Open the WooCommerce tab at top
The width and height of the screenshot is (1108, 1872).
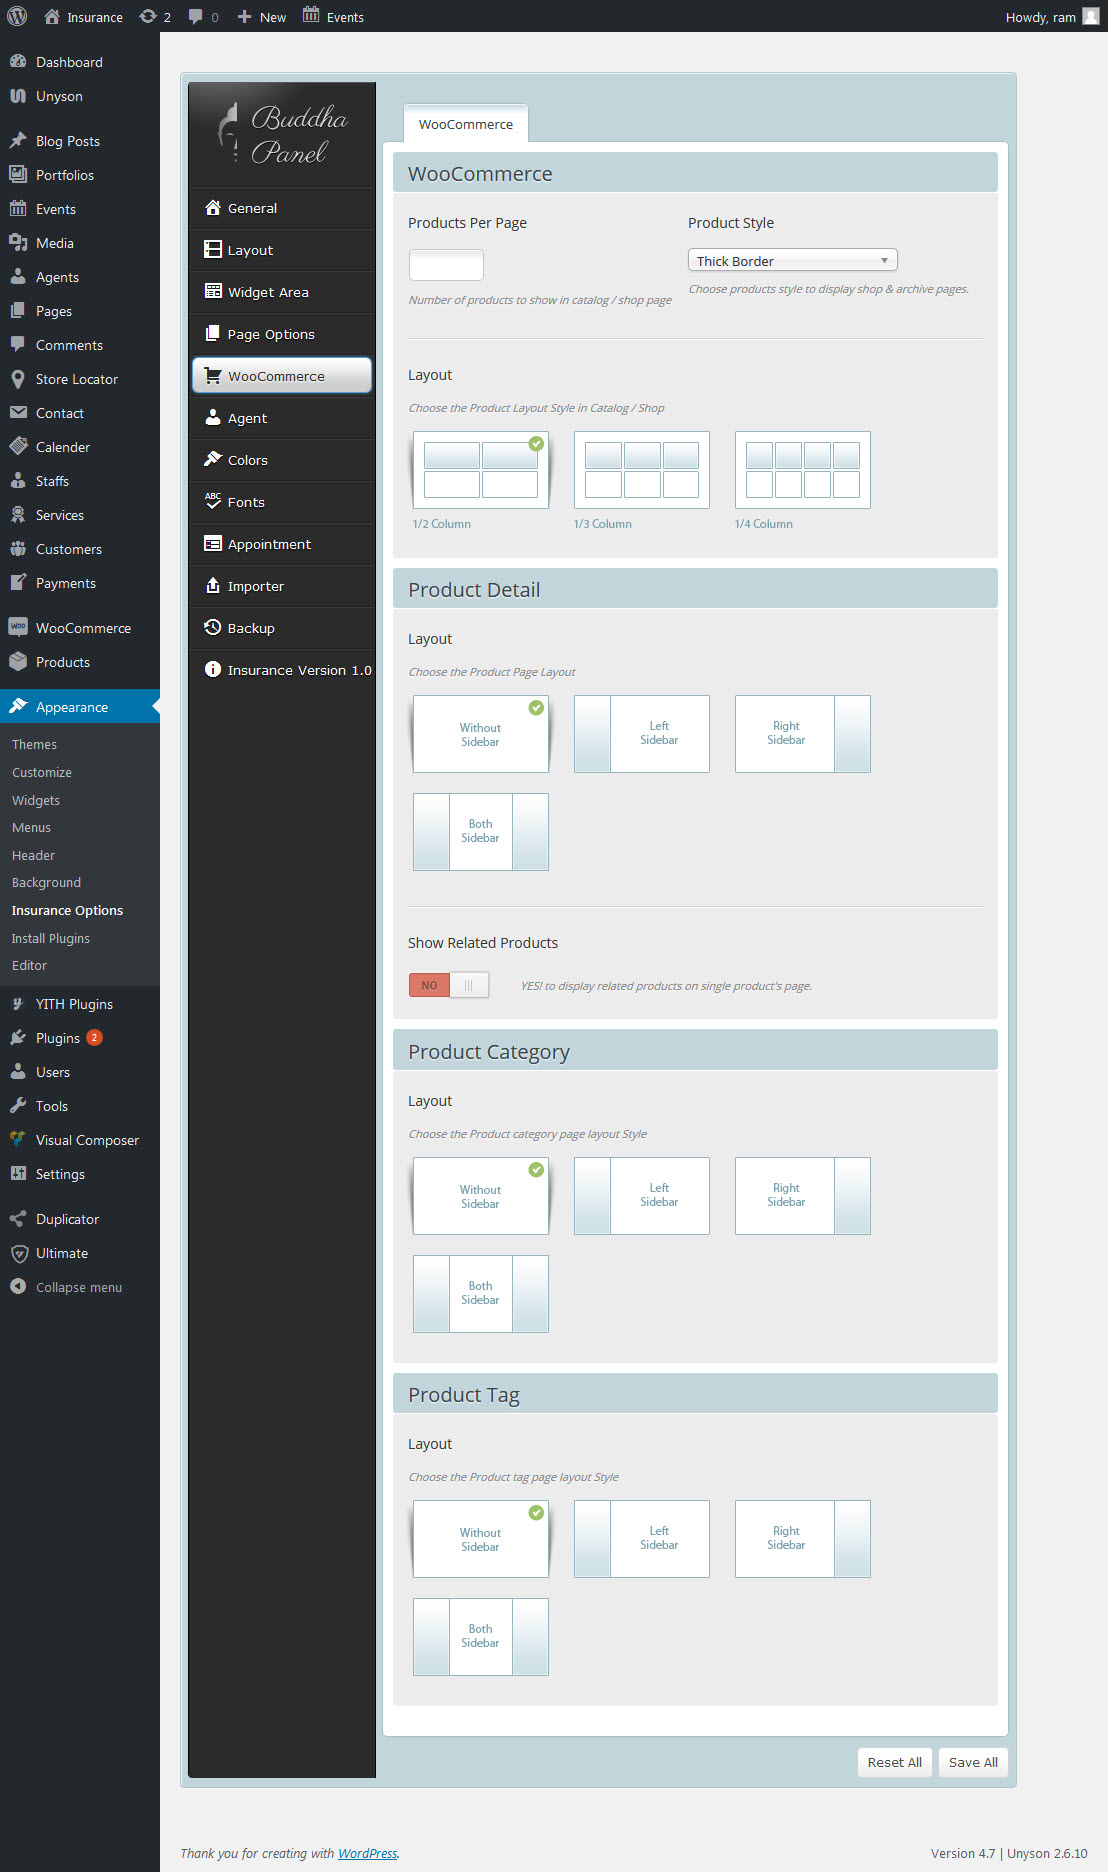[x=466, y=124]
